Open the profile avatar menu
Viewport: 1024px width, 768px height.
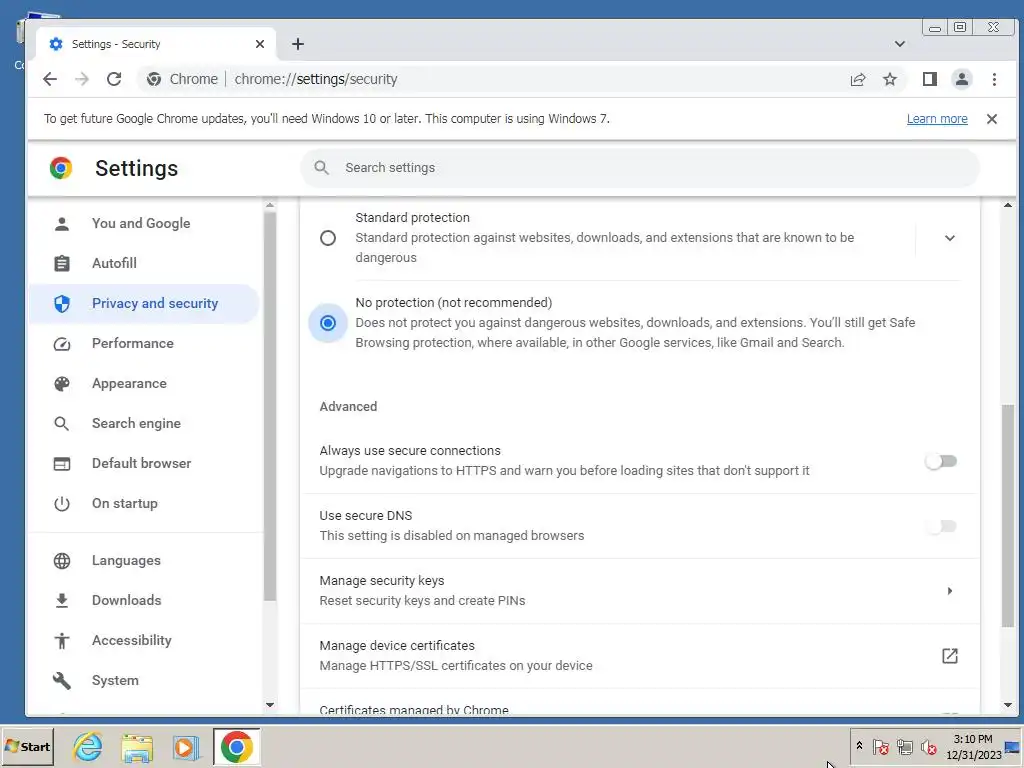click(961, 79)
